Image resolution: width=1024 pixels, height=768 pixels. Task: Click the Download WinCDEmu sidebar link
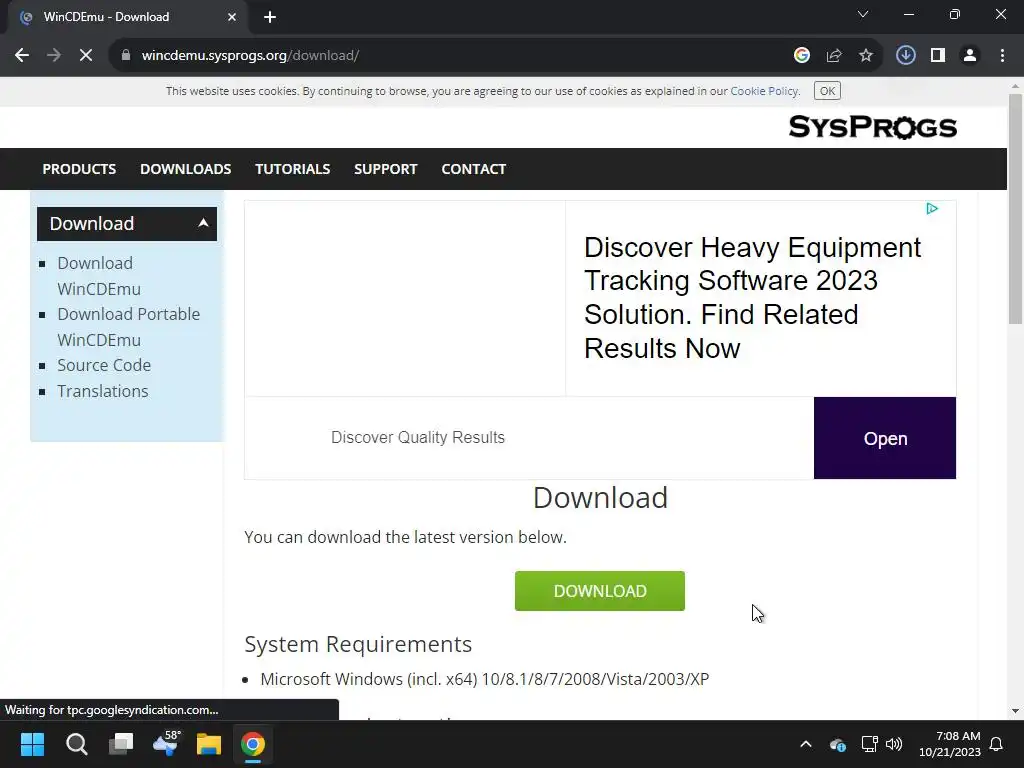click(x=99, y=276)
